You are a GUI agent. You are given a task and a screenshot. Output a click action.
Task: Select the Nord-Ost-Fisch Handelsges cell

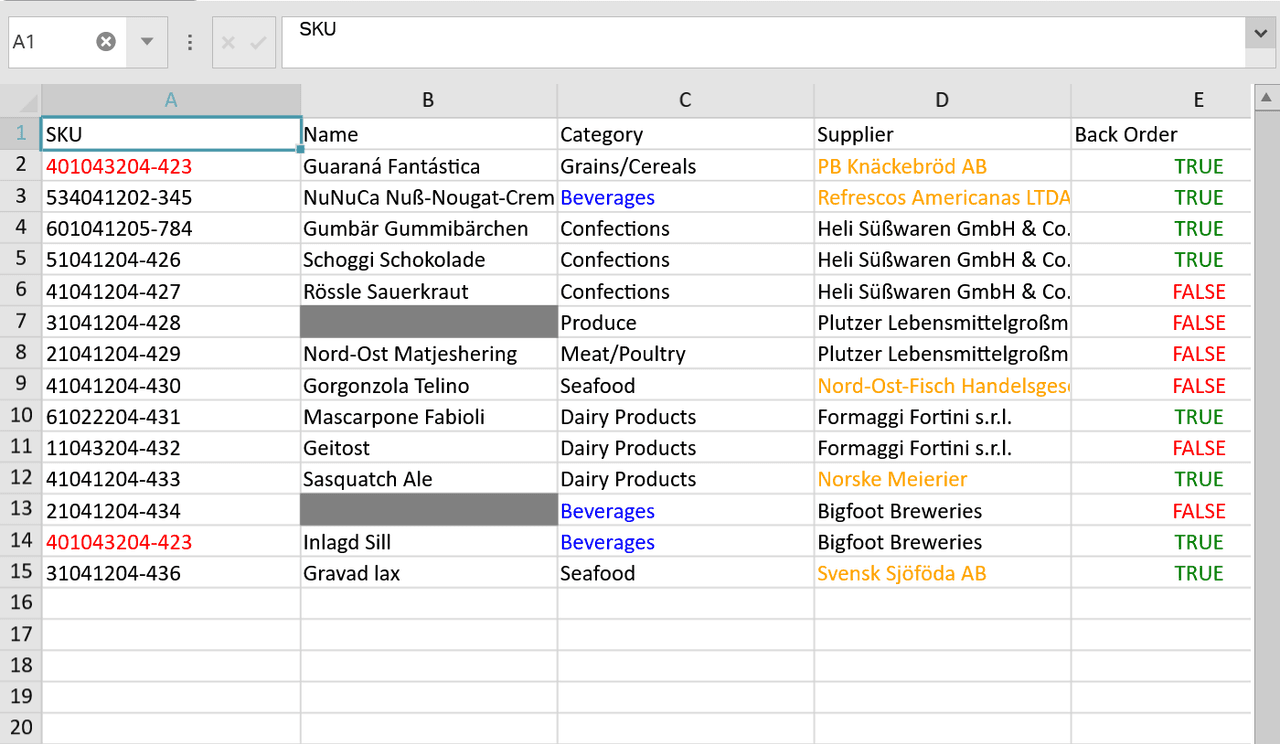coord(942,385)
